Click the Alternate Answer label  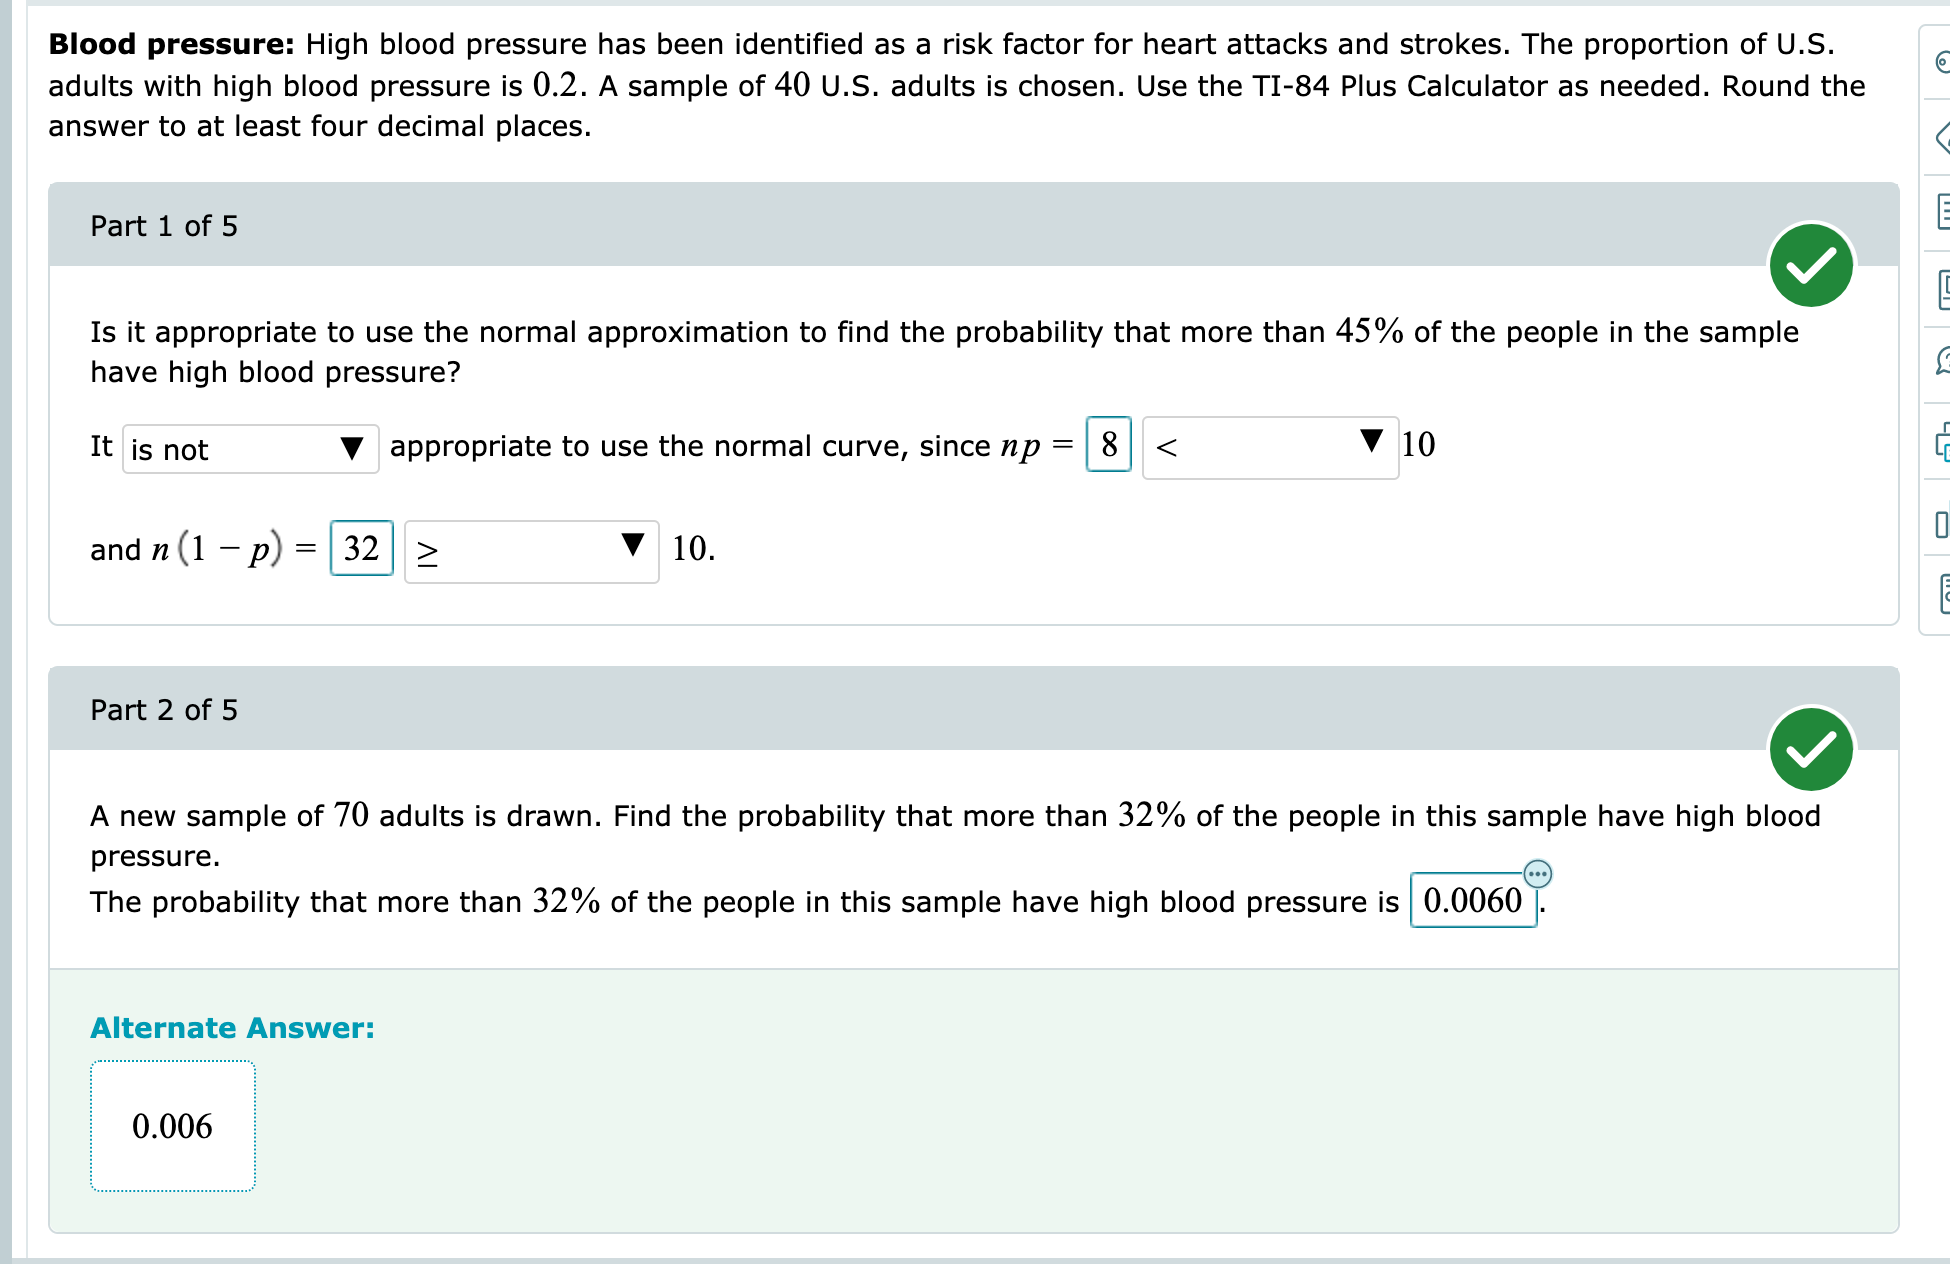(231, 1027)
